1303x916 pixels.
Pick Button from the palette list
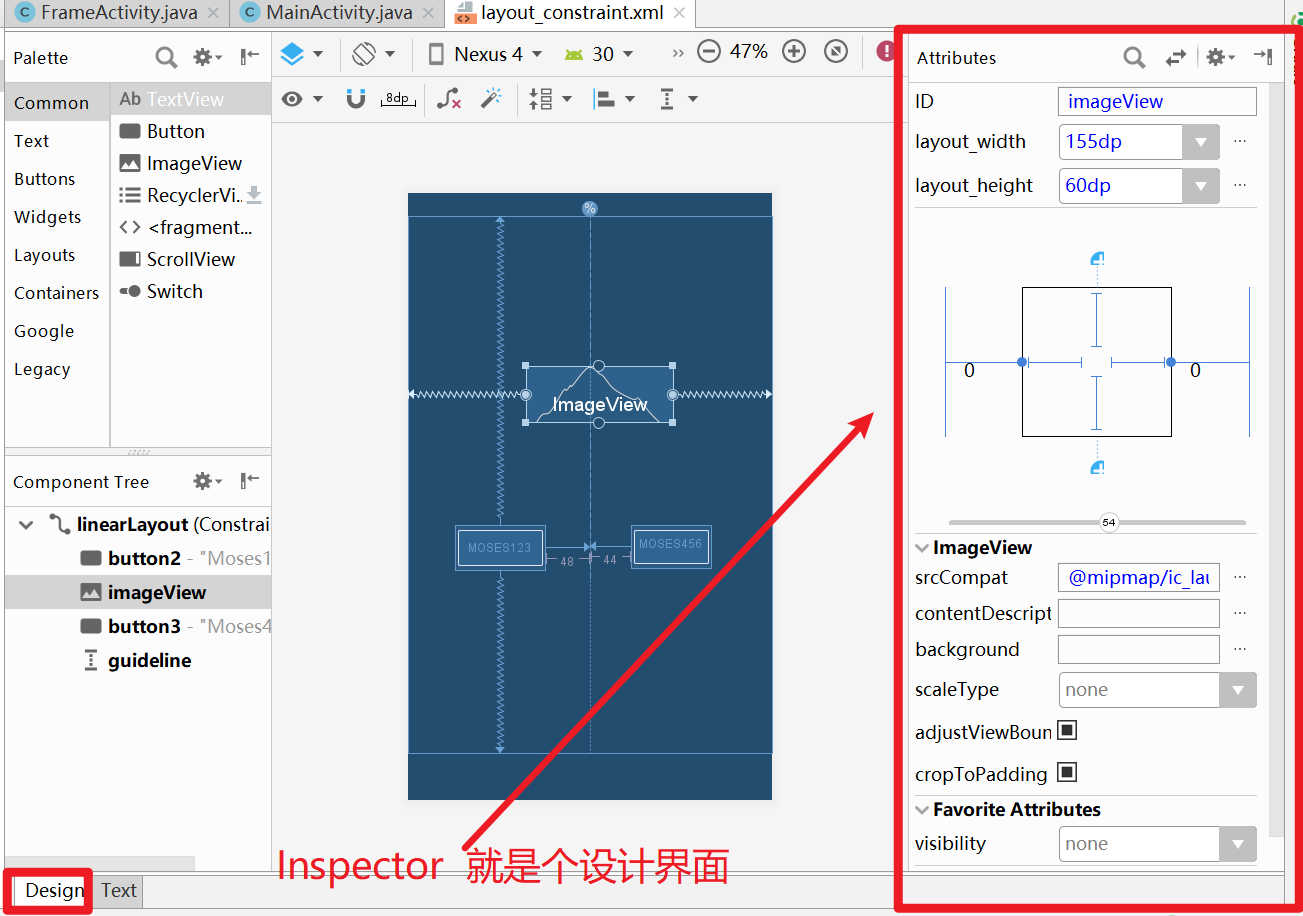coord(190,131)
